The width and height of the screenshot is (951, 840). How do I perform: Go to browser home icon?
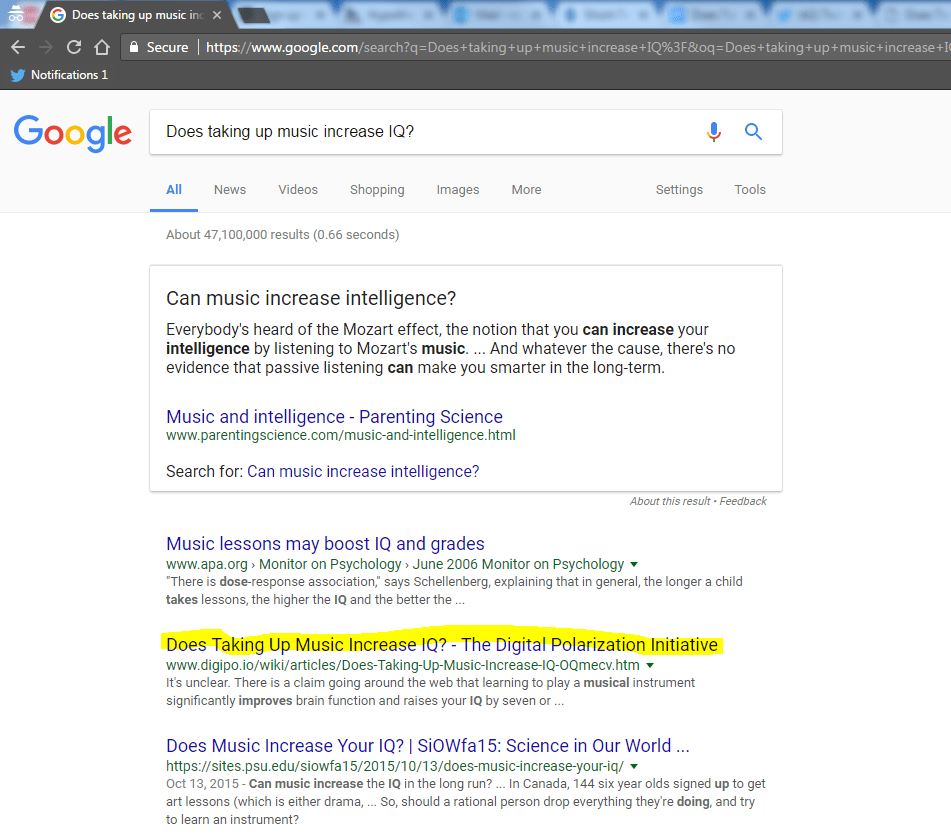(101, 47)
